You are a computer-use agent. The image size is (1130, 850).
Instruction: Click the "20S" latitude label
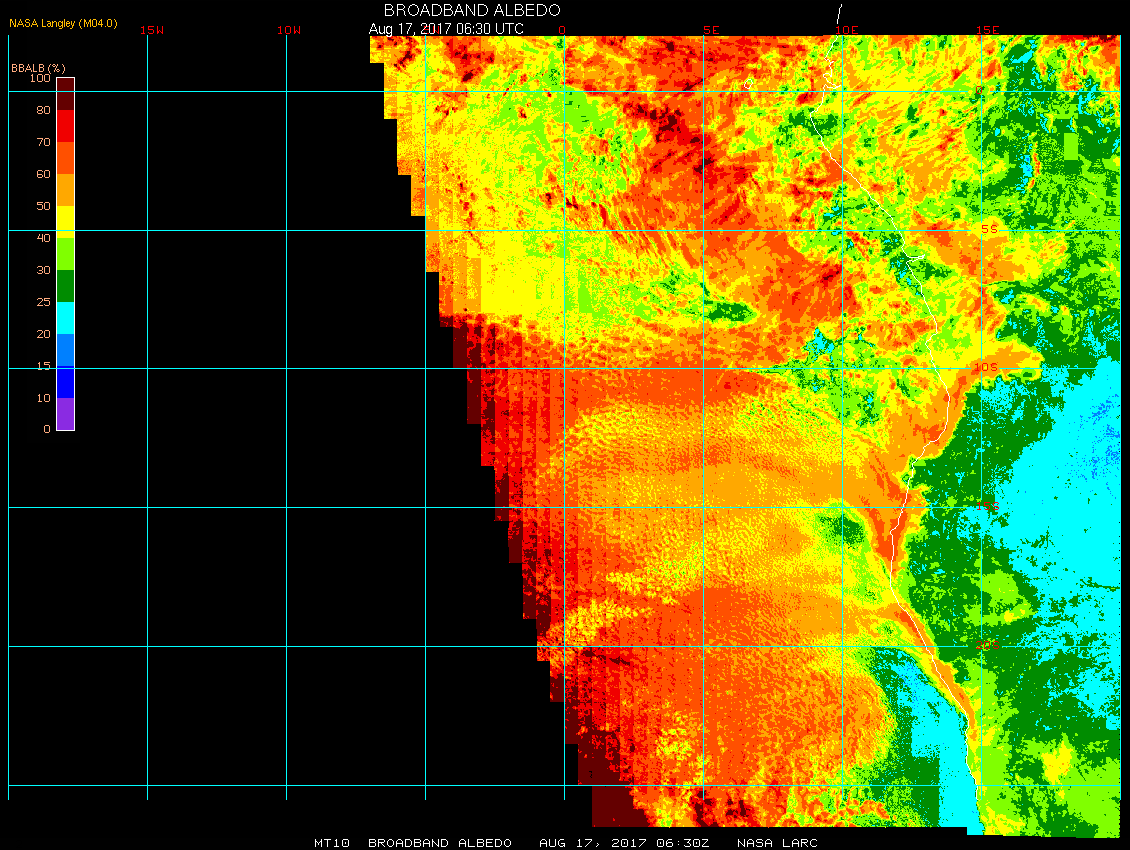point(987,645)
